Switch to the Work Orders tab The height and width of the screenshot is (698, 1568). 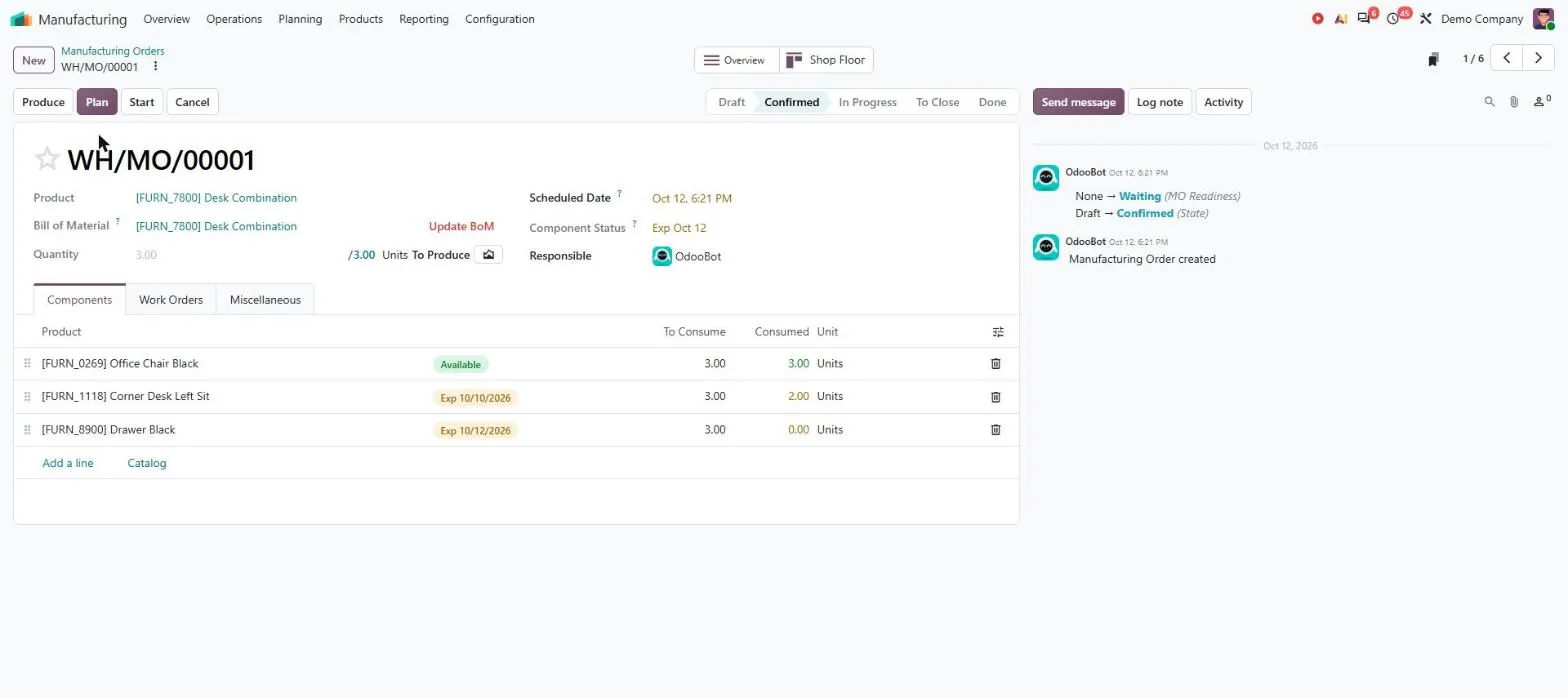[171, 300]
